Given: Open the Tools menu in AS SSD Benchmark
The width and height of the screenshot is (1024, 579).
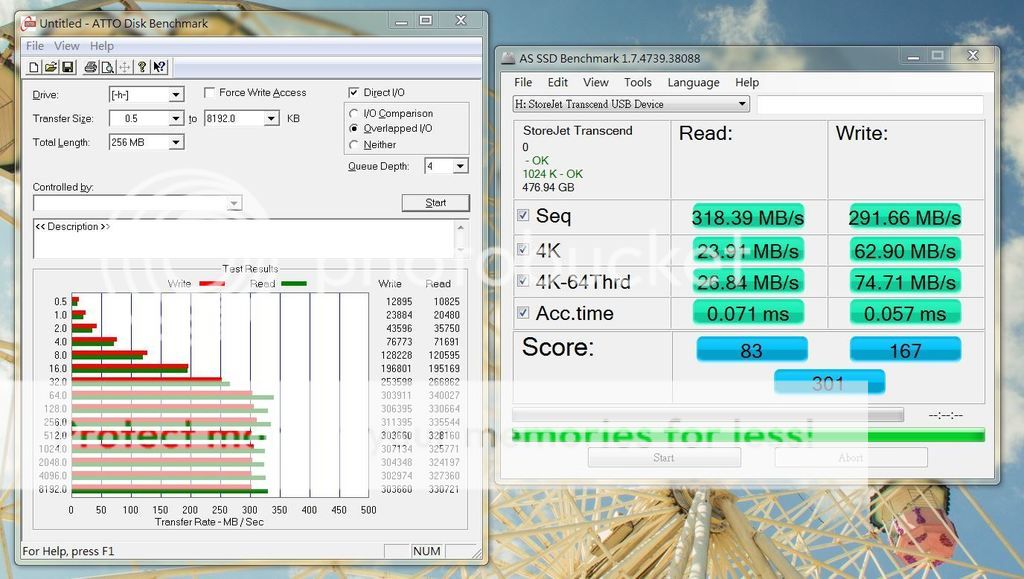Looking at the screenshot, I should (x=637, y=82).
